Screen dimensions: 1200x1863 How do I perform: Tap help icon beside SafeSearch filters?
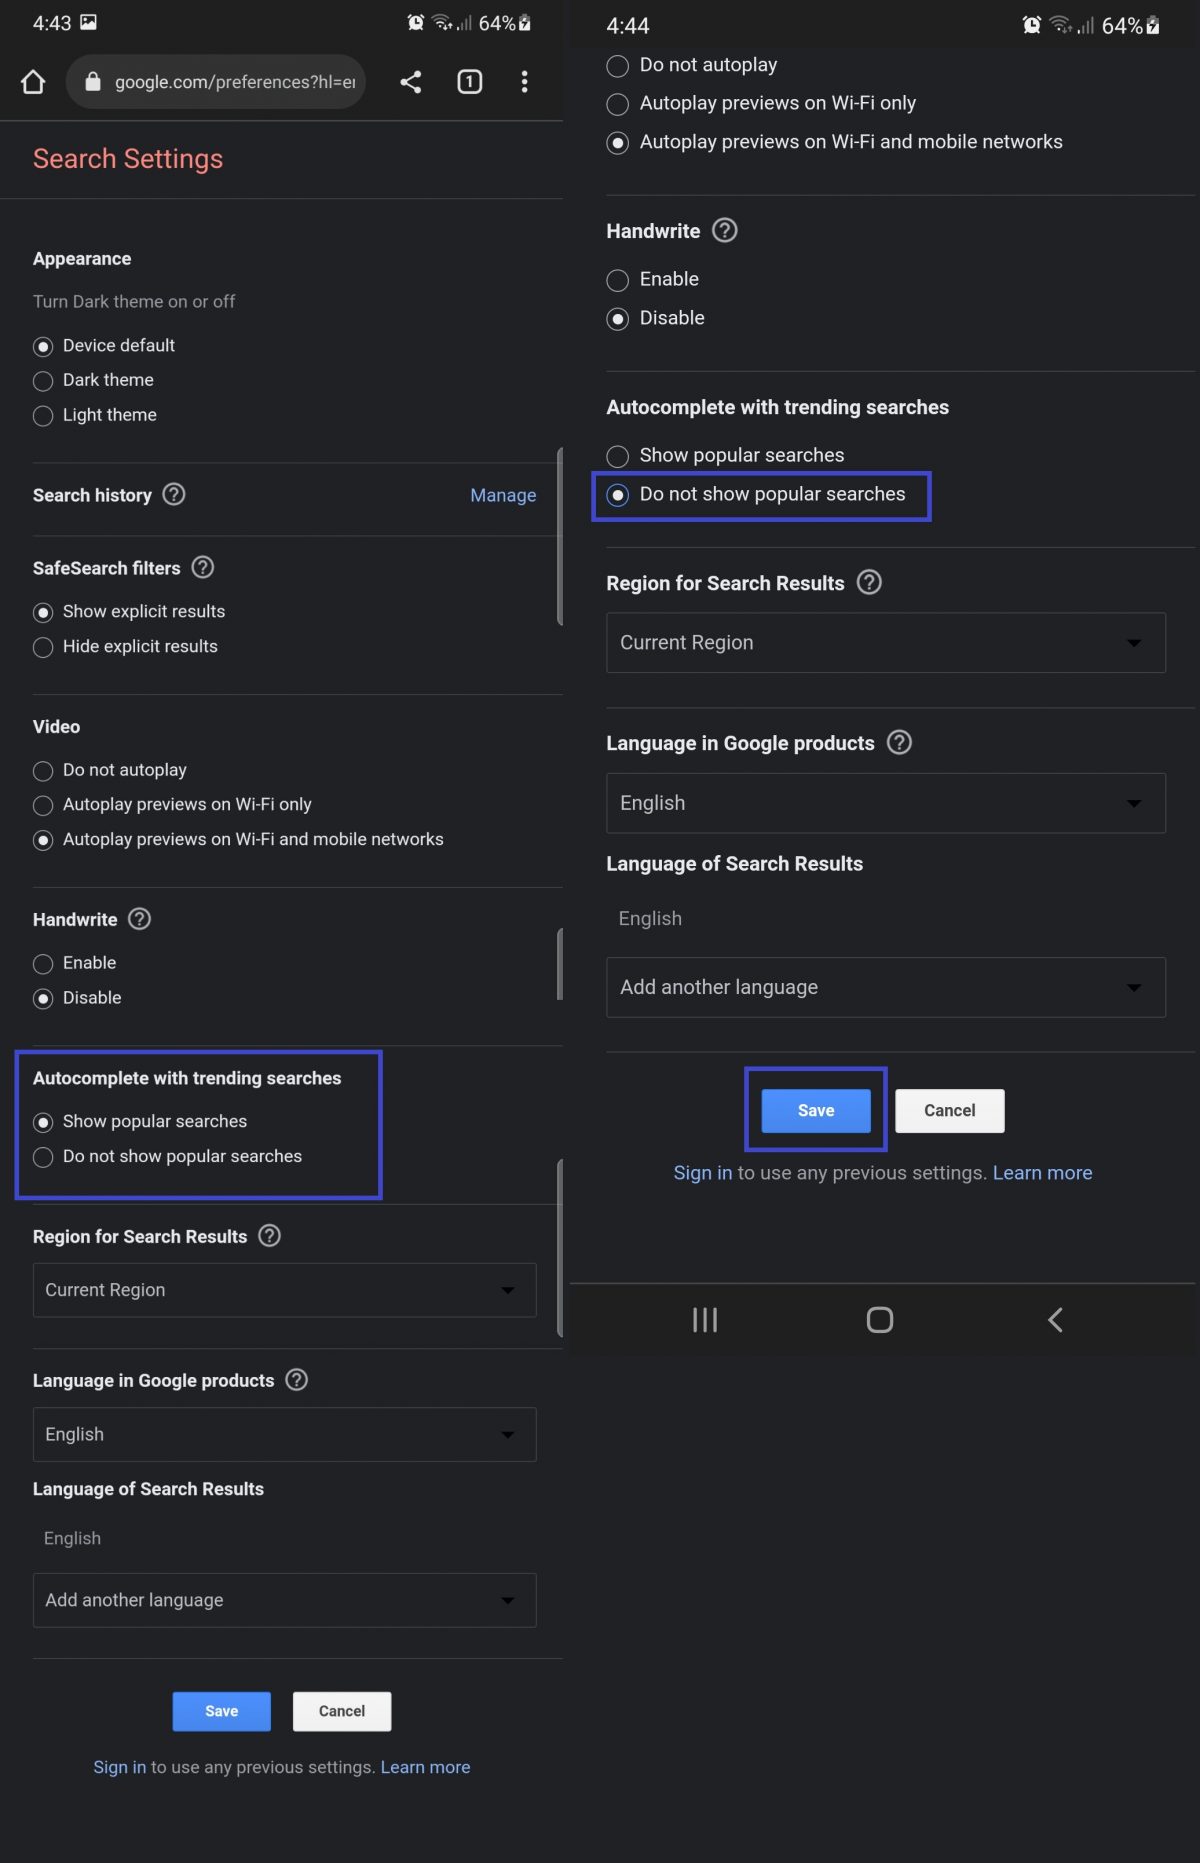point(203,568)
